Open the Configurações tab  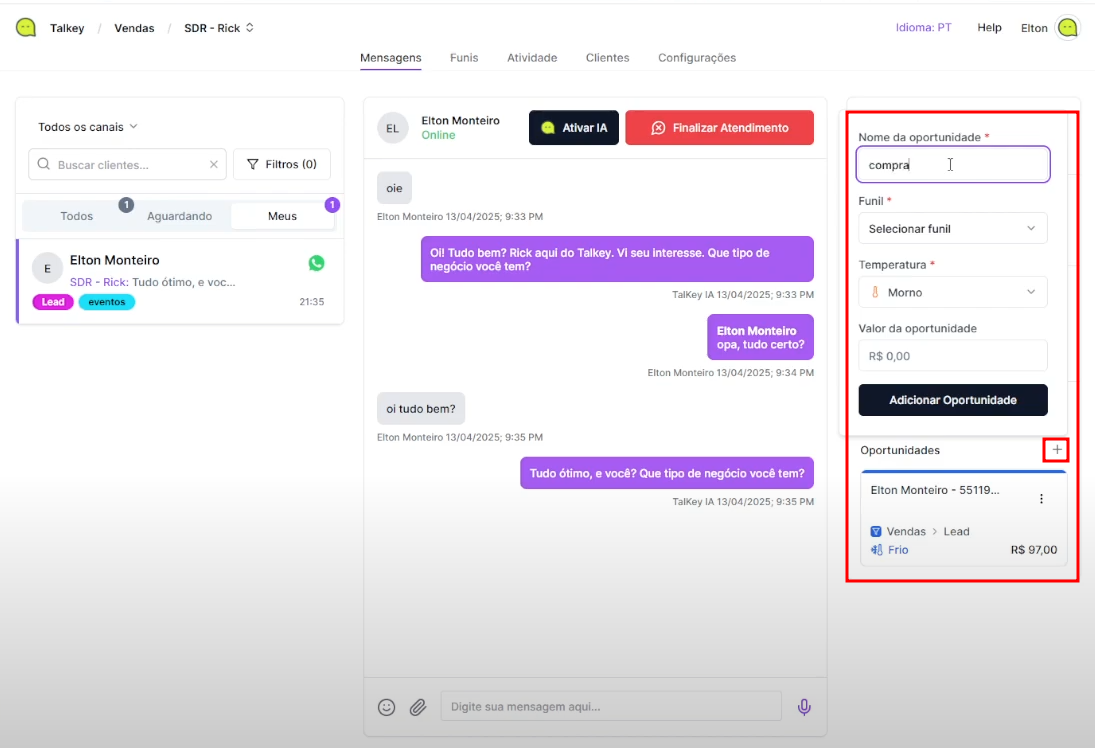(696, 58)
